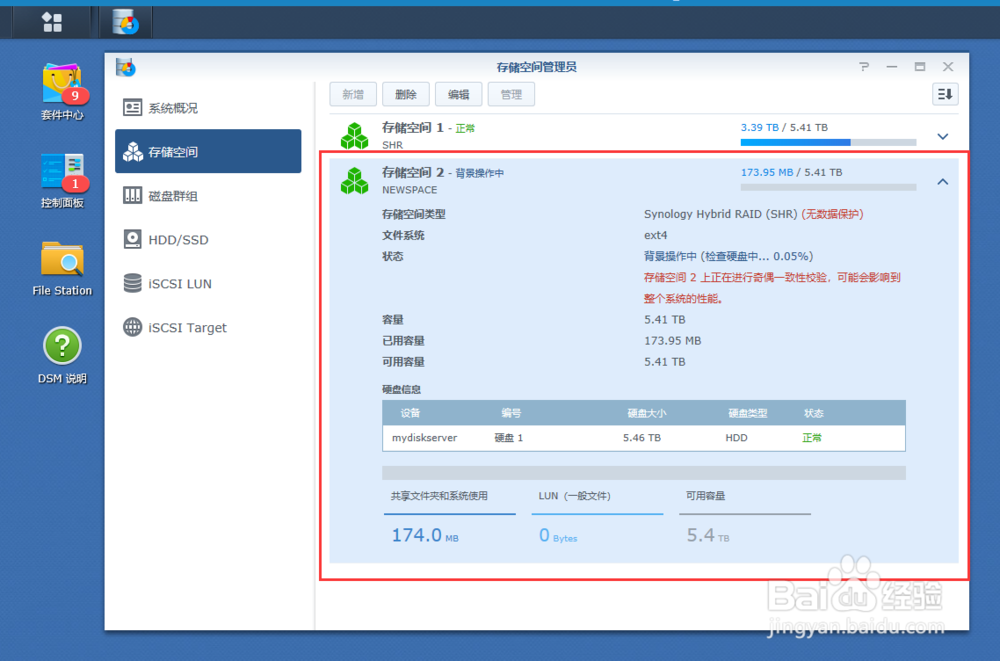Click the disk allocation gray bar
The height and width of the screenshot is (661, 1000).
pos(644,473)
